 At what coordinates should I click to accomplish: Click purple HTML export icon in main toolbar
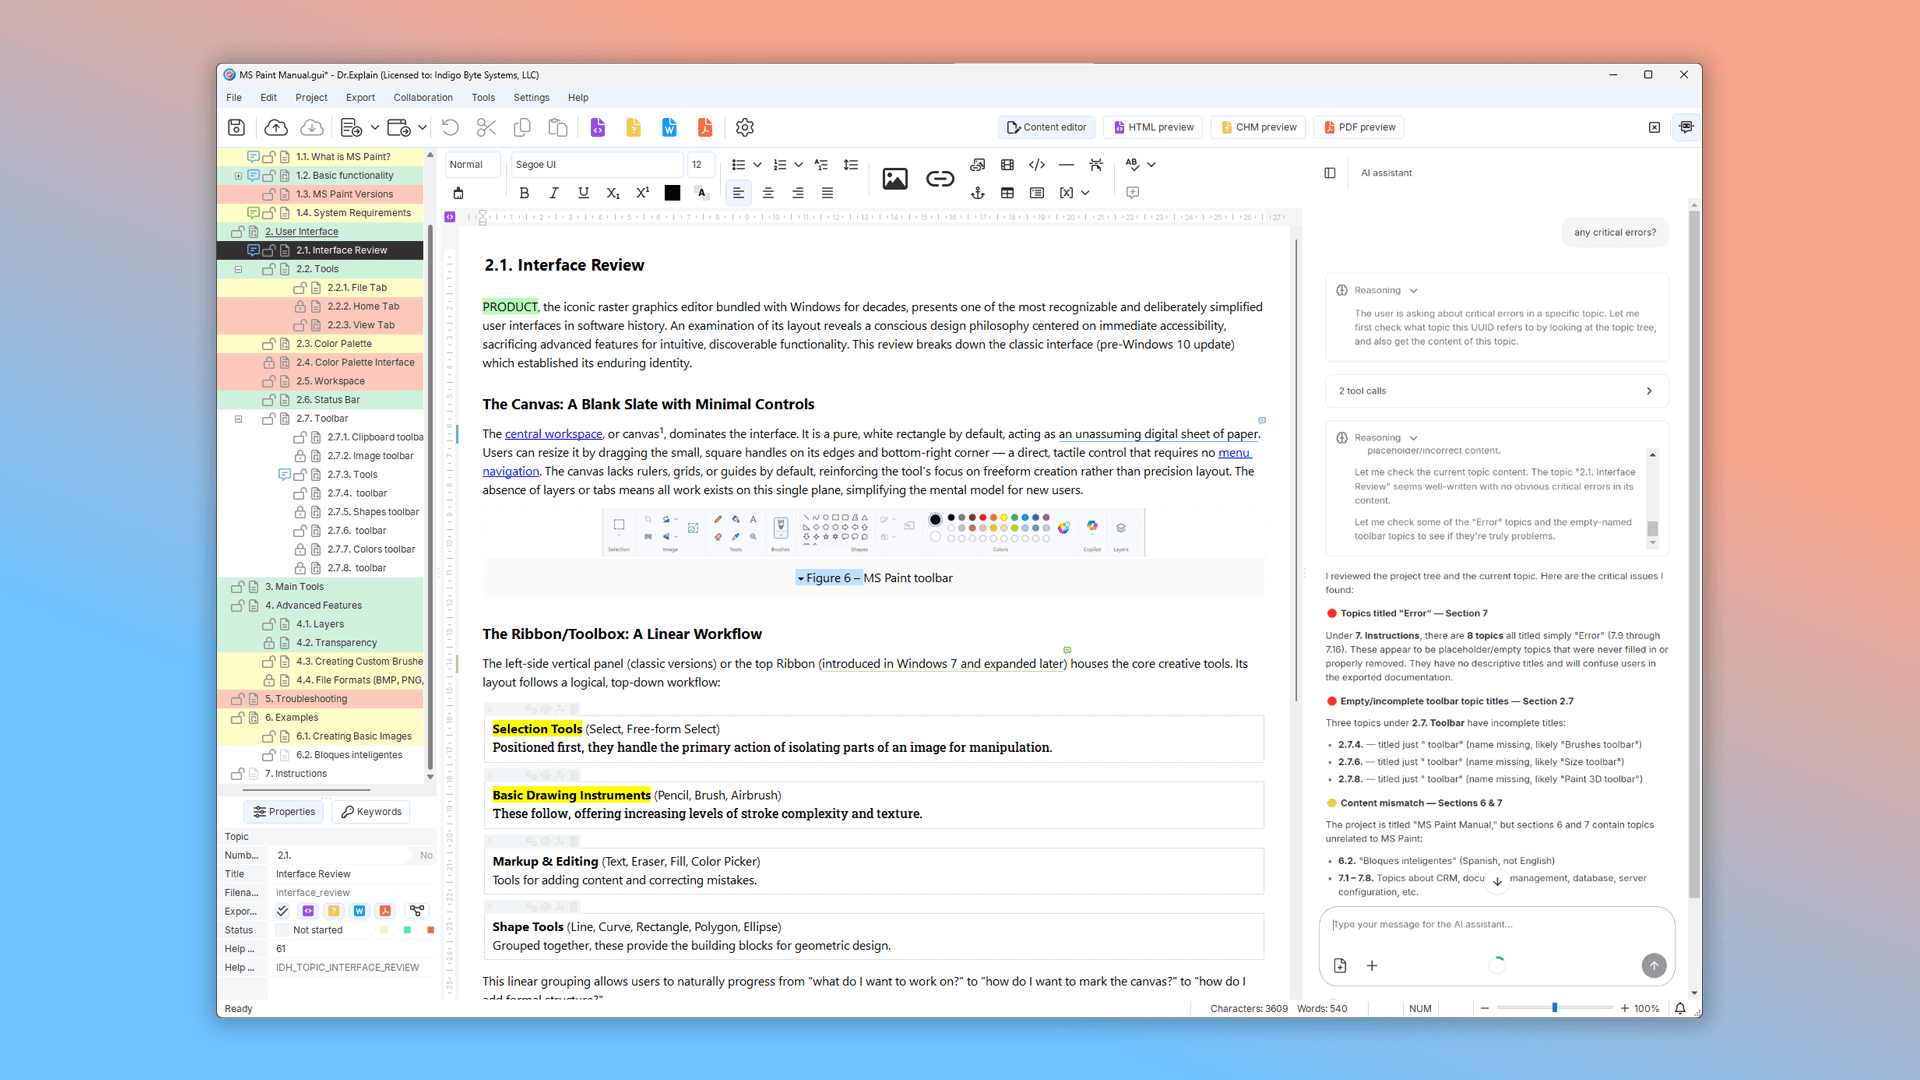pos(598,127)
